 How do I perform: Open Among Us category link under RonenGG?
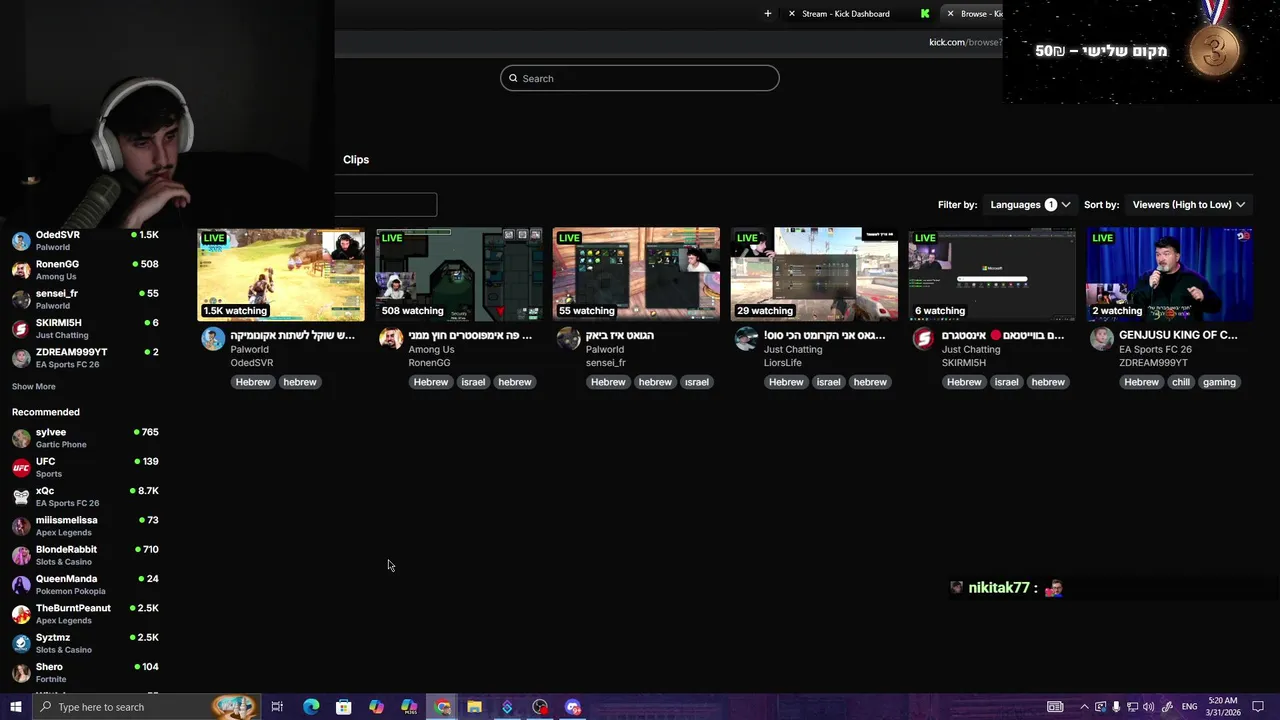tap(431, 349)
